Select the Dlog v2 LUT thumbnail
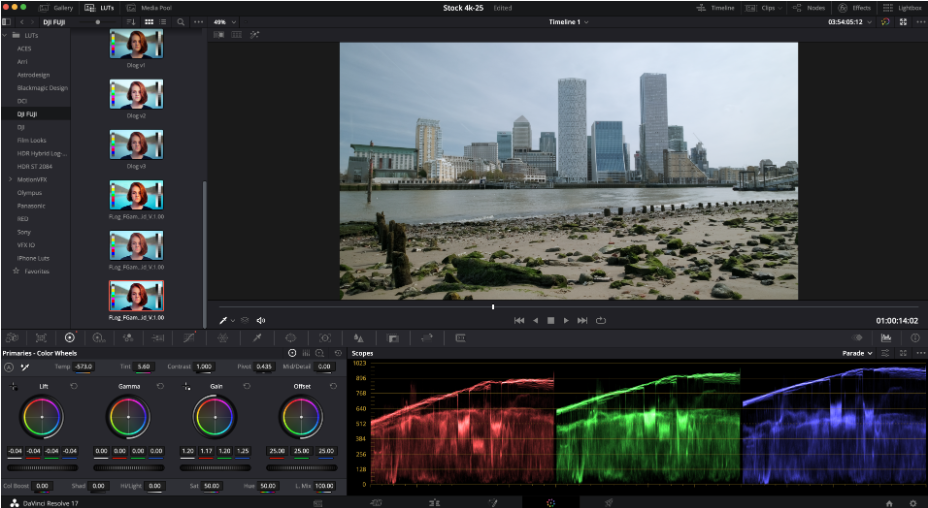928x508 pixels. coord(136,95)
